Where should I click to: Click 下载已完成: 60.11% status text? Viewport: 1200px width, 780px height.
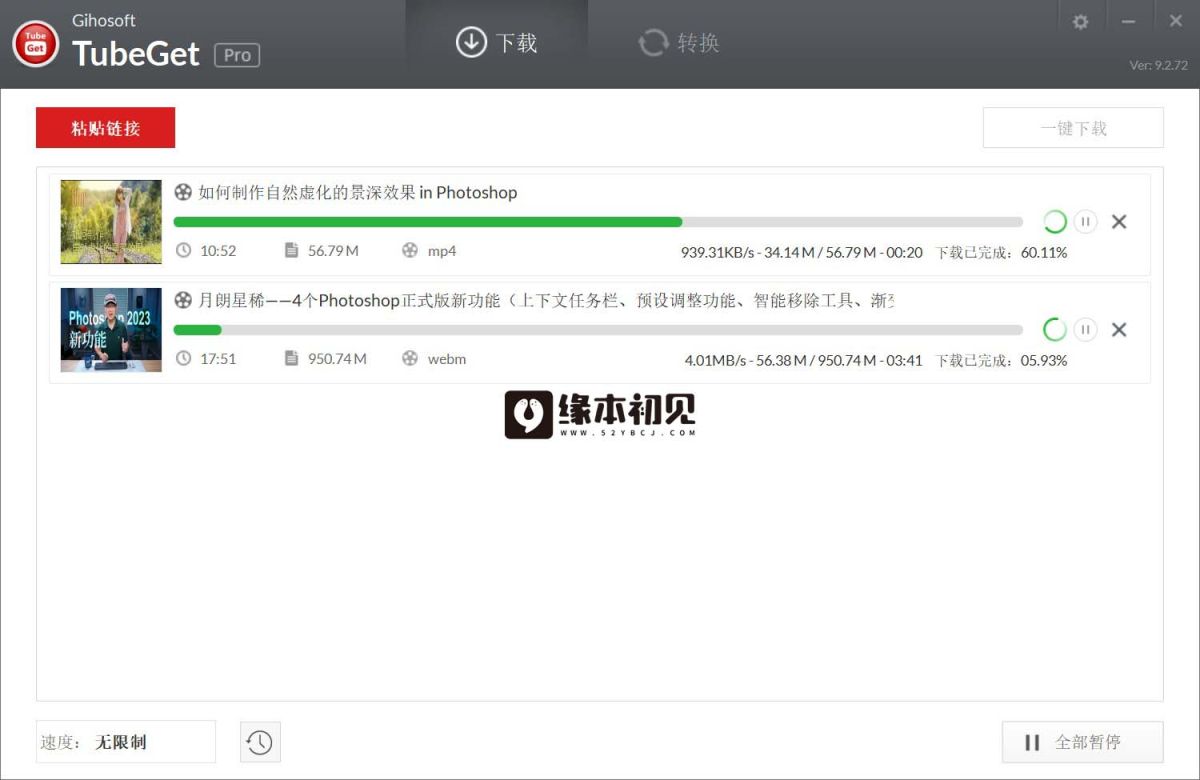click(x=1001, y=252)
